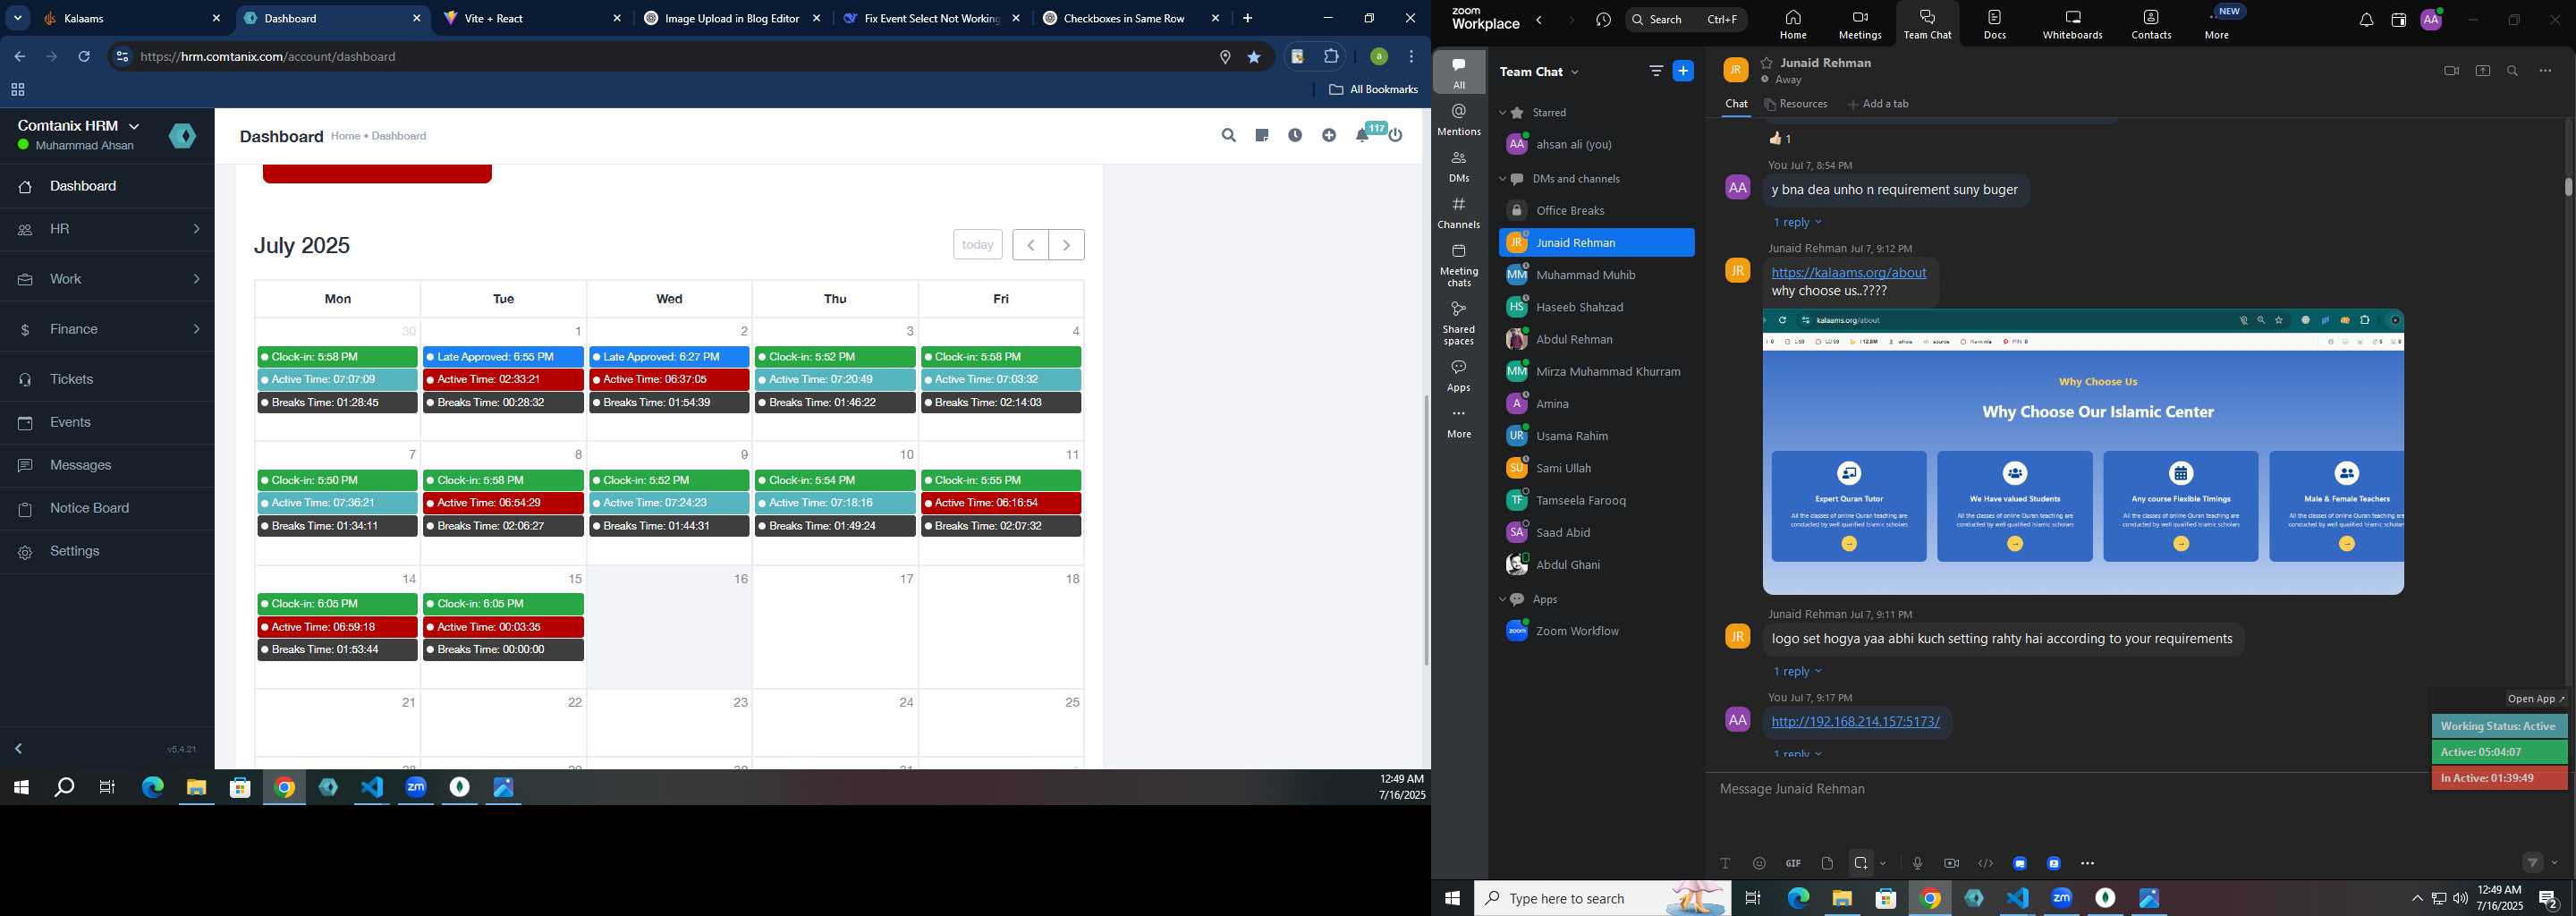This screenshot has height=916, width=2576.
Task: Switch to the Vite + React Chrome tab
Action: pyautogui.click(x=532, y=19)
